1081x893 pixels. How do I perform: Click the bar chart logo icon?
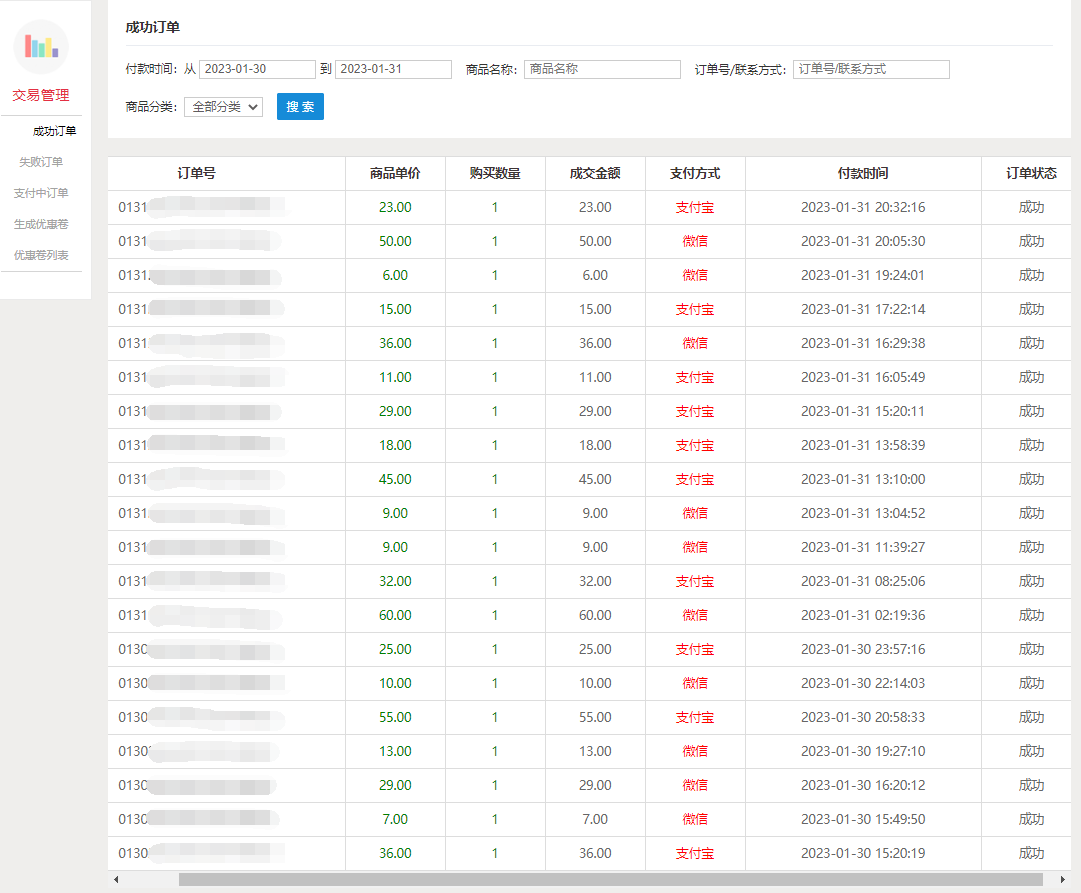(x=41, y=47)
